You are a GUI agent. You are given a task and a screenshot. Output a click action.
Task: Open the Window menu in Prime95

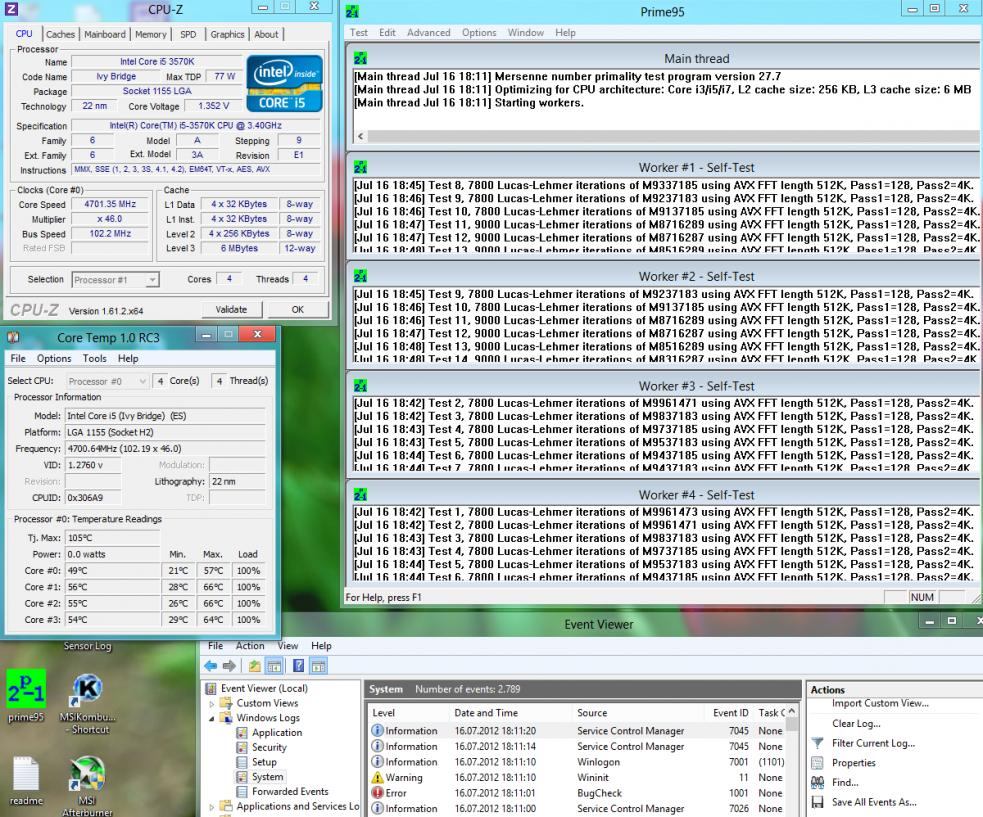pos(525,33)
